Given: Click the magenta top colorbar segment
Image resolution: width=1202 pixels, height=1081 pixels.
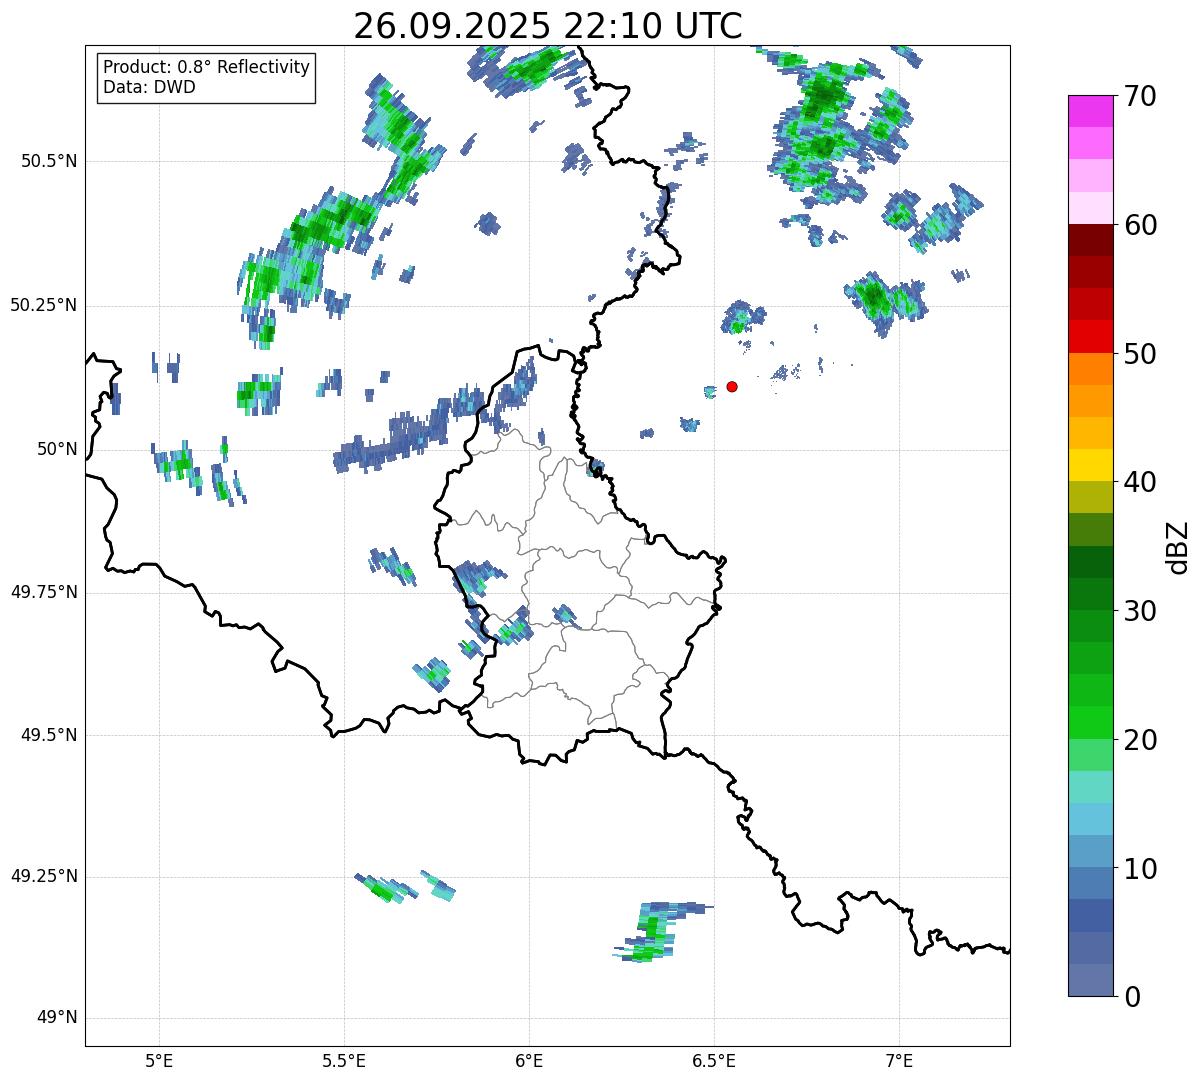Looking at the screenshot, I should point(1090,111).
